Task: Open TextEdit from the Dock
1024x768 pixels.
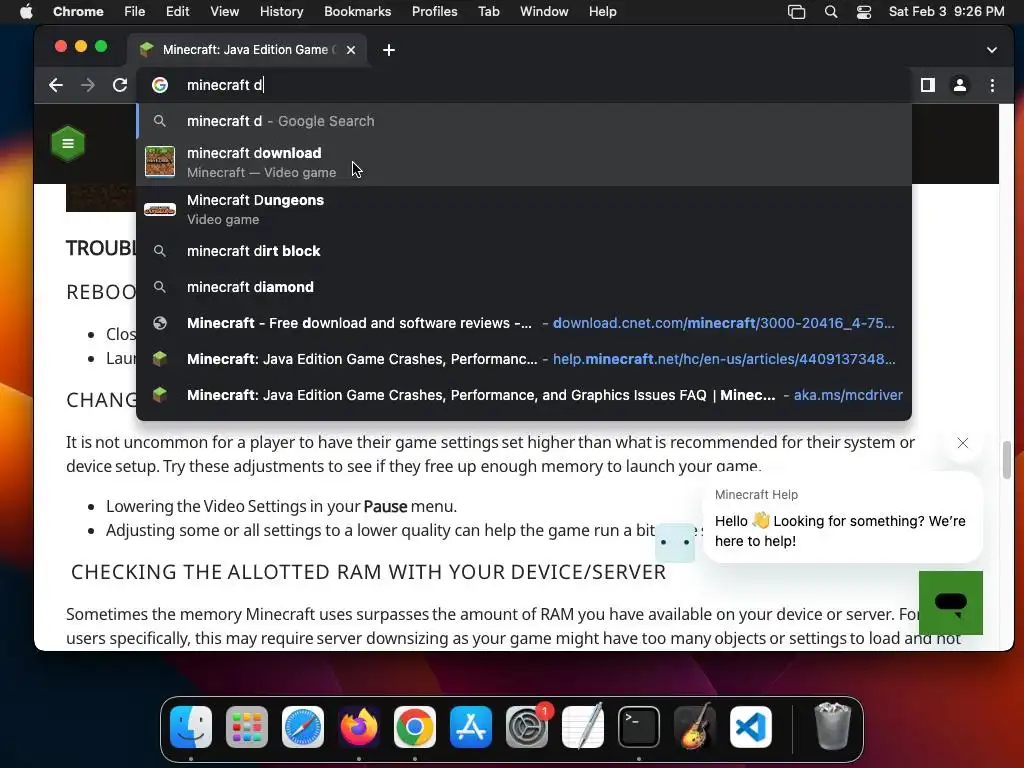Action: click(583, 726)
